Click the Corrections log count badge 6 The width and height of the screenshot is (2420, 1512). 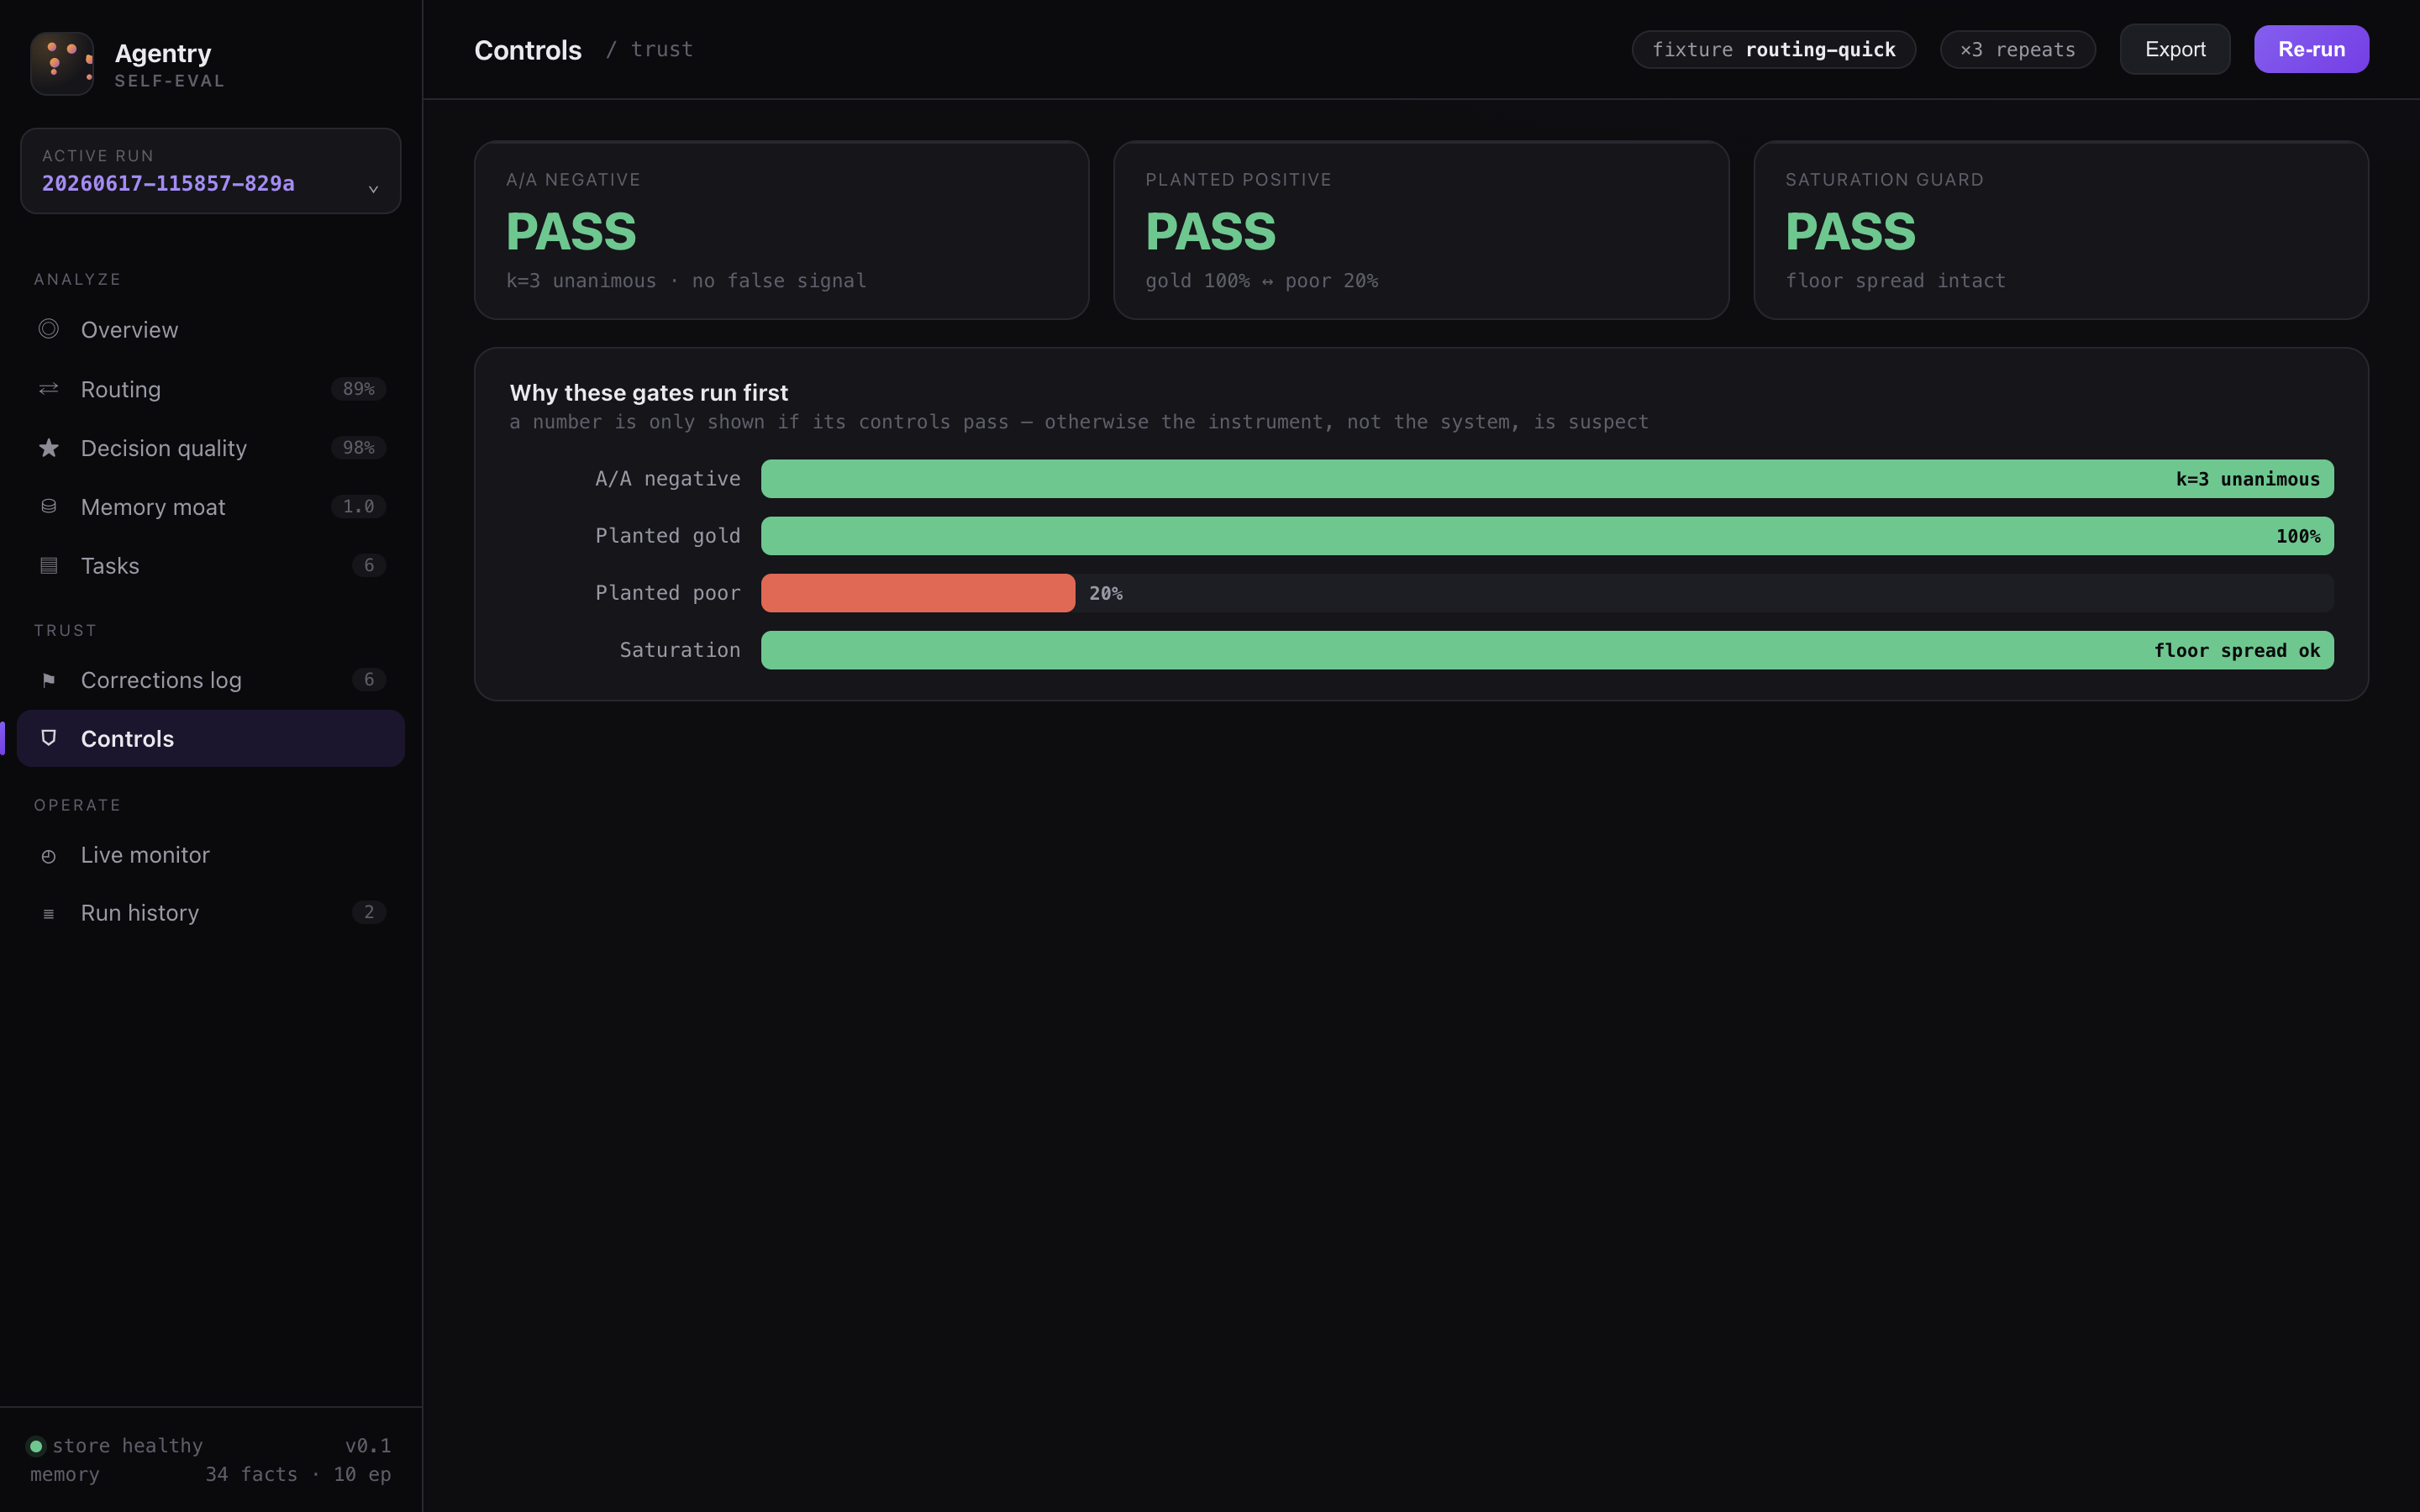point(369,680)
